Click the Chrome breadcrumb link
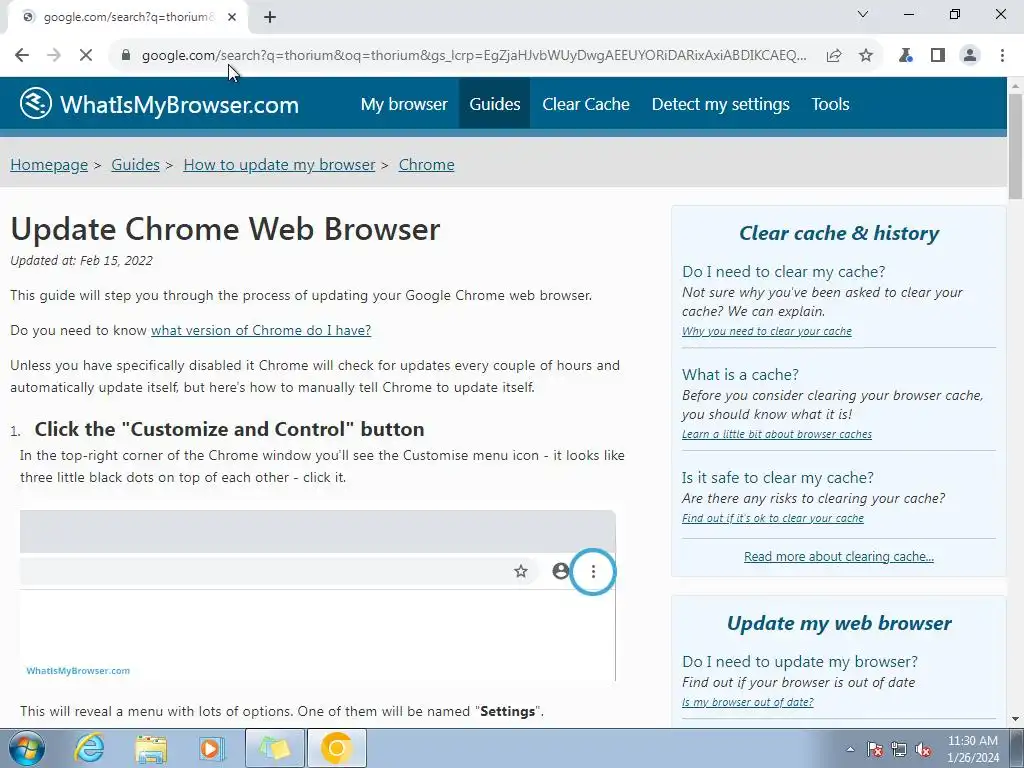 [x=426, y=165]
